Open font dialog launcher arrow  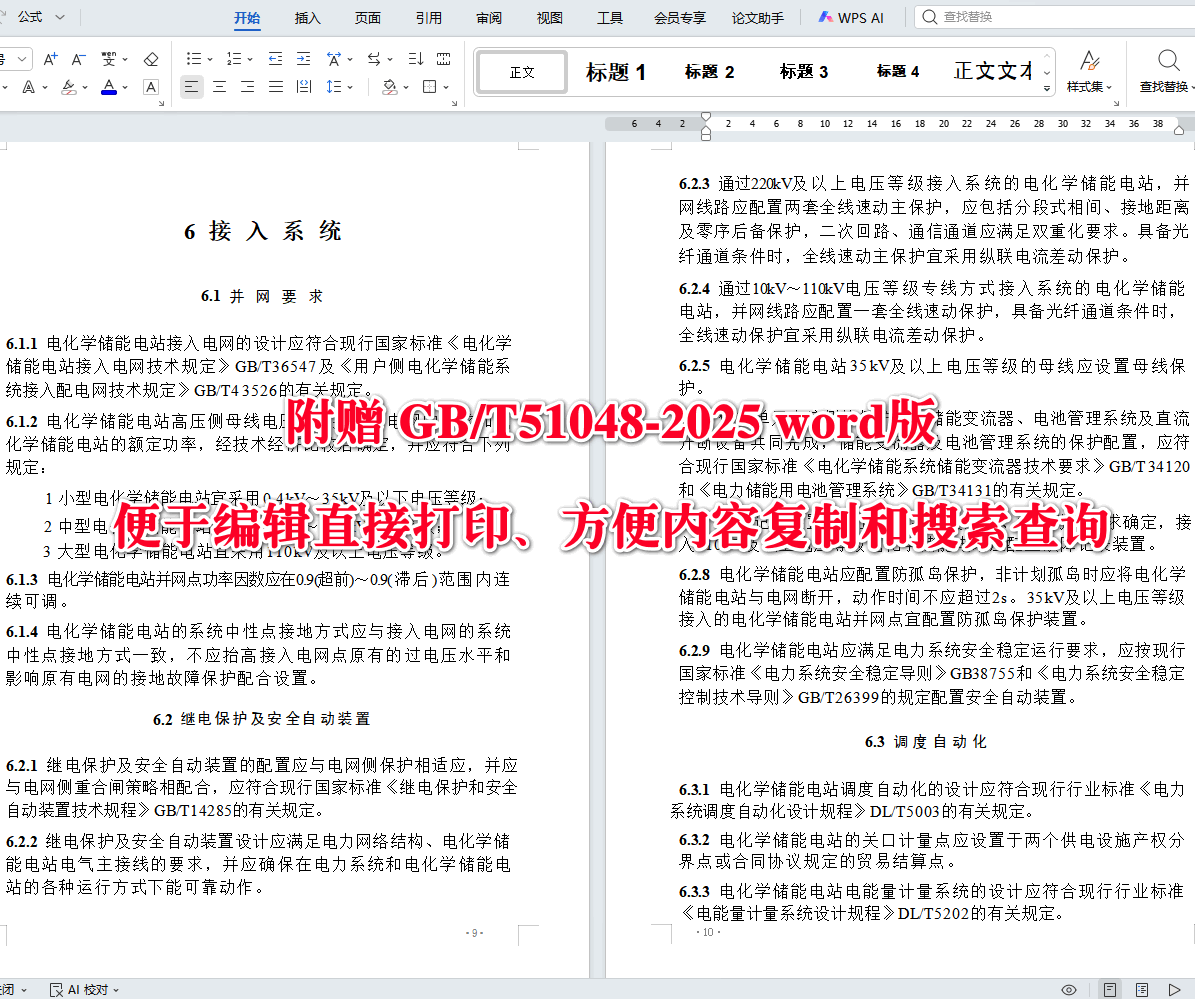point(162,103)
